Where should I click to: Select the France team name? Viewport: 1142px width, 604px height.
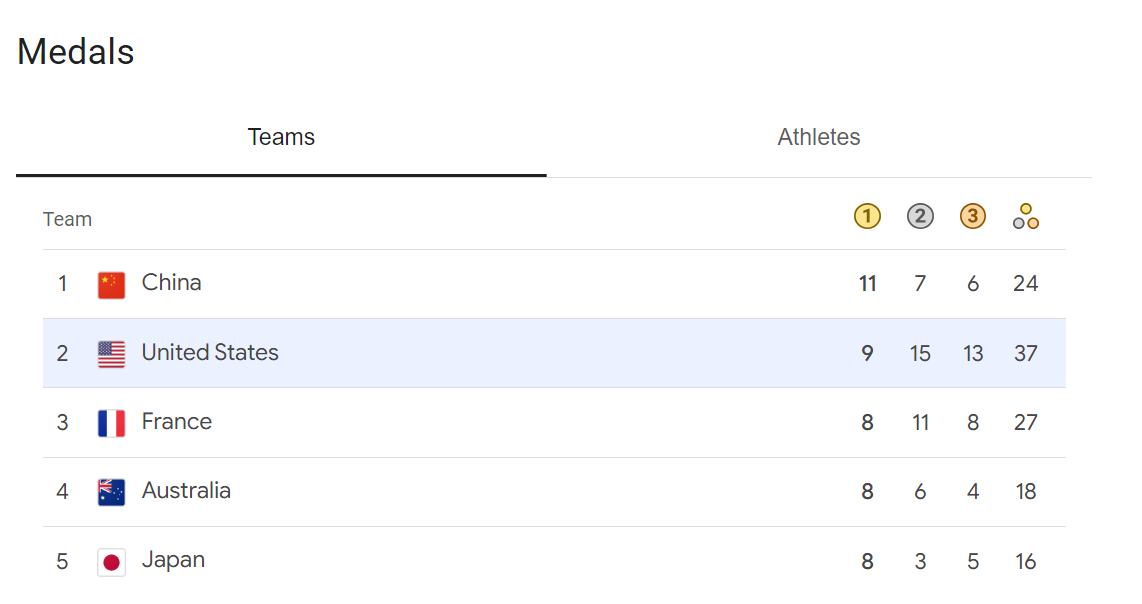(177, 422)
